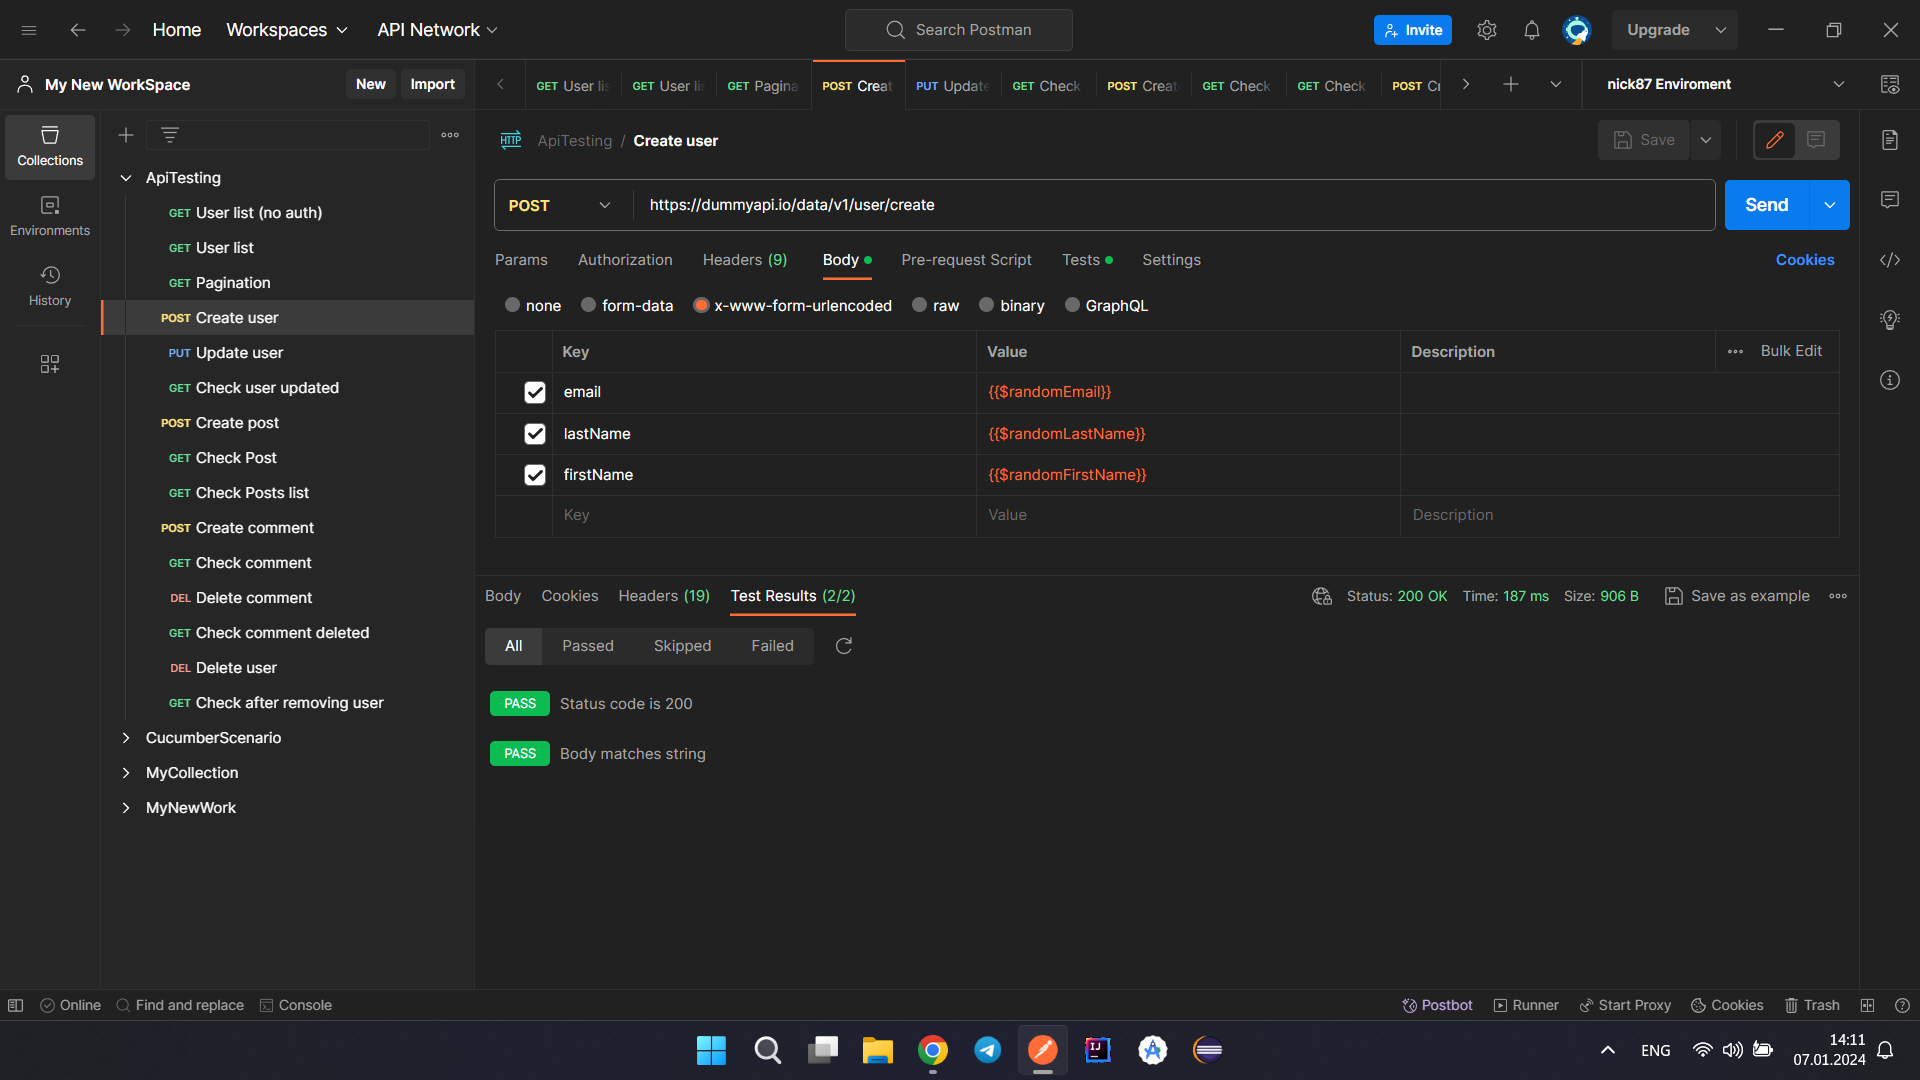Click the network globe icon near Status
Viewport: 1920px width, 1080px height.
(x=1322, y=596)
